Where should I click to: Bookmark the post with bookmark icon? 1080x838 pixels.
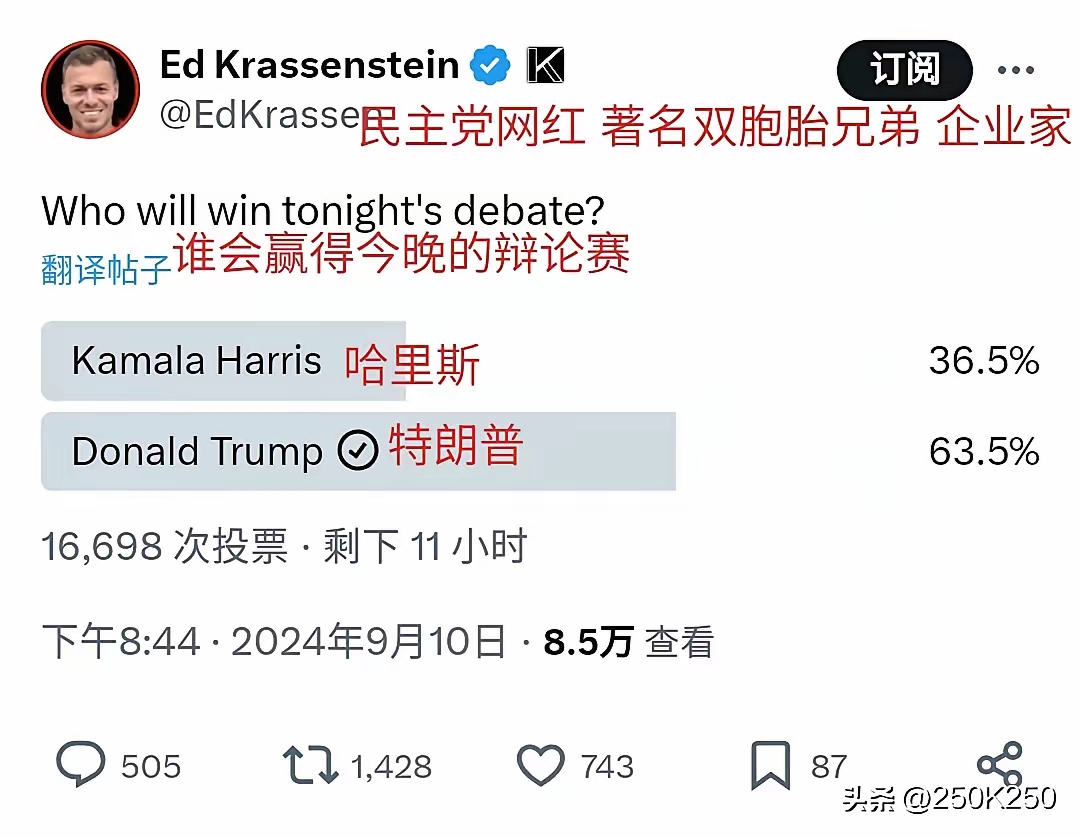(x=771, y=766)
